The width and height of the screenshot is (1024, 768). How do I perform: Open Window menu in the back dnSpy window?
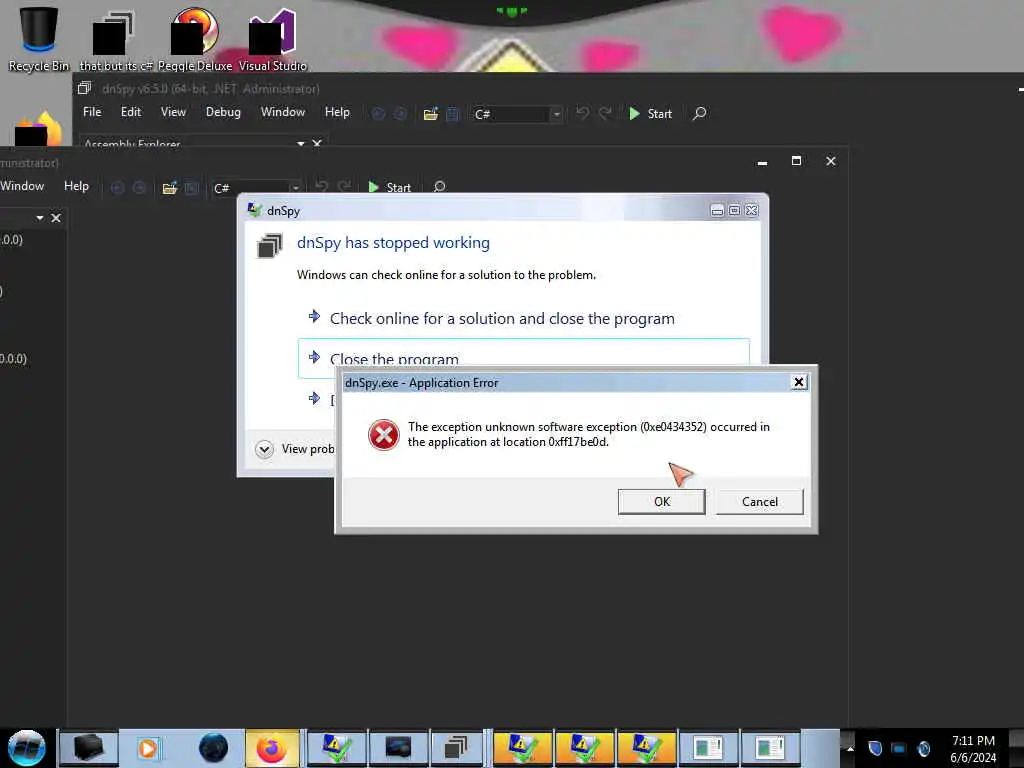[283, 112]
